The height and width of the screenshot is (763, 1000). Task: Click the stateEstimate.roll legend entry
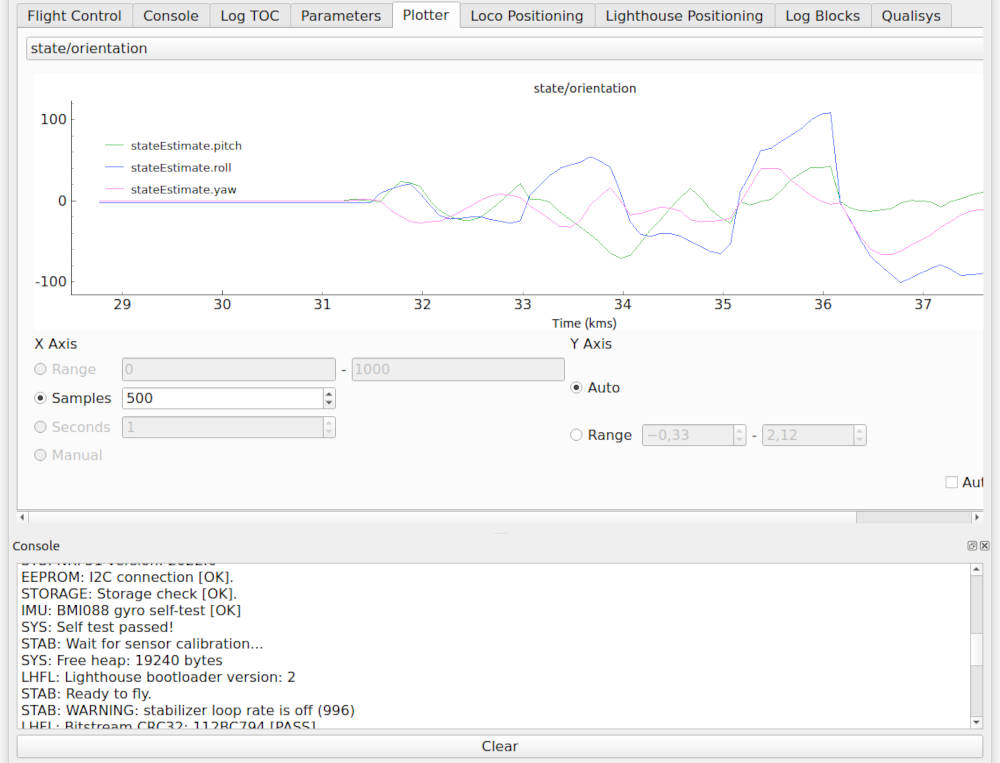coord(168,168)
